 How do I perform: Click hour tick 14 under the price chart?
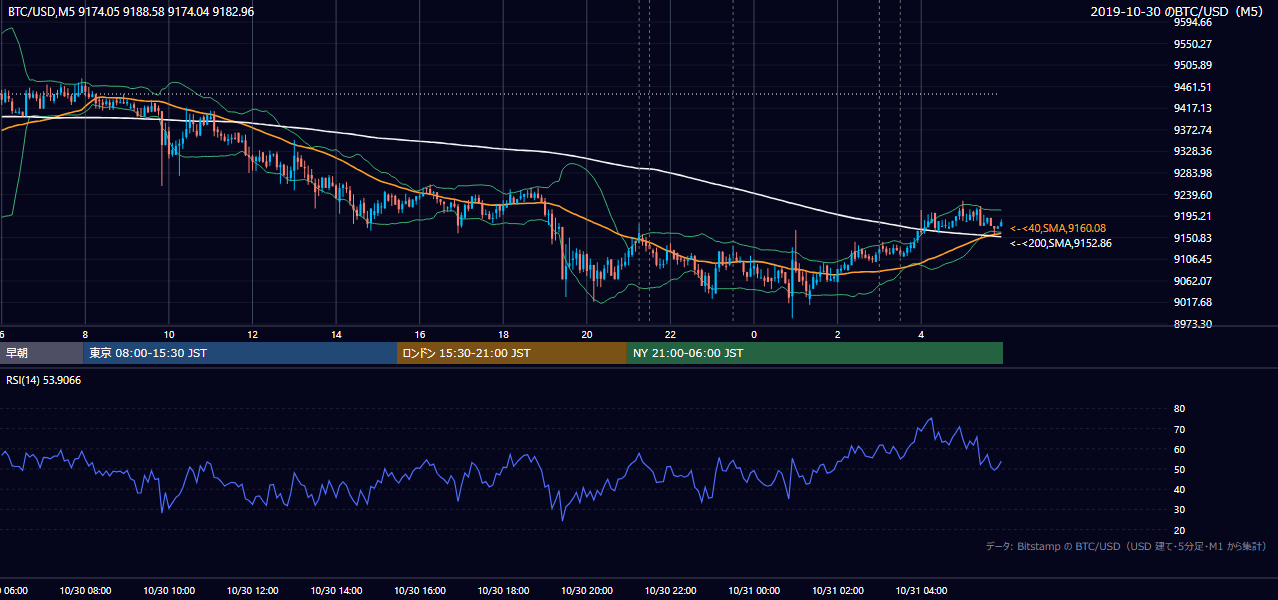336,334
